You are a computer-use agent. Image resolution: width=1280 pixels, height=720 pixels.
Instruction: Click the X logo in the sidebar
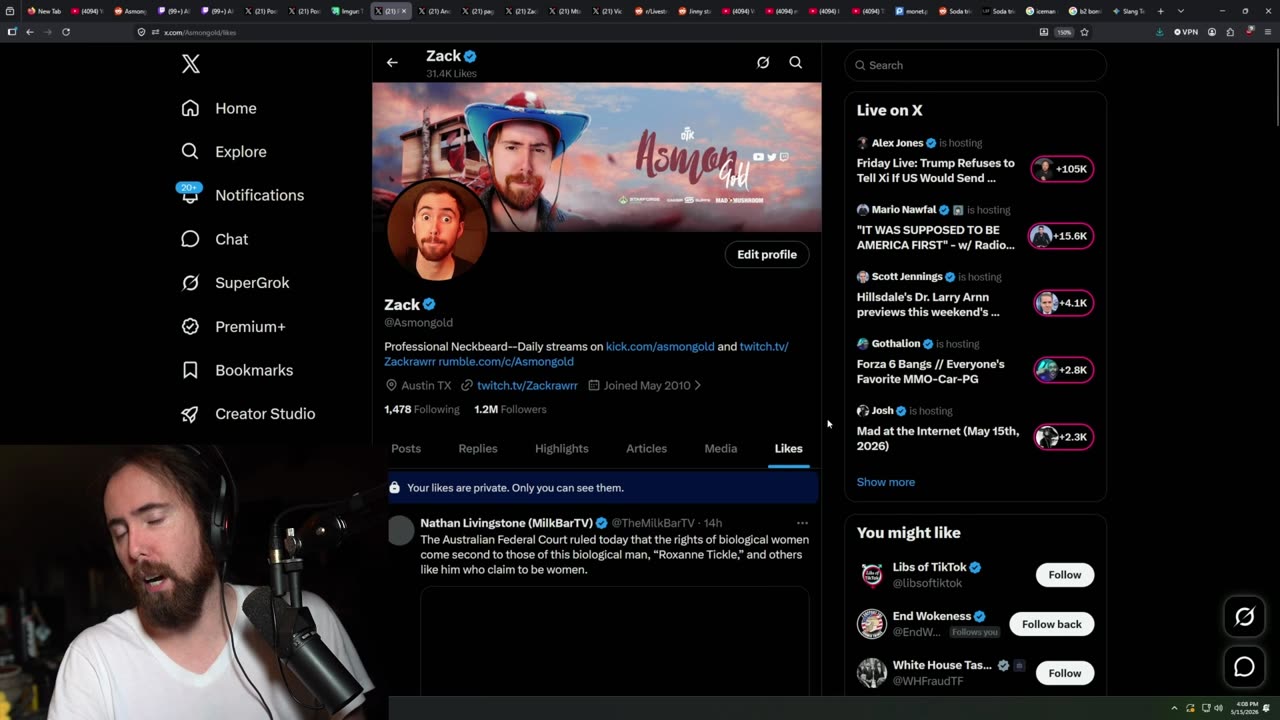191,65
